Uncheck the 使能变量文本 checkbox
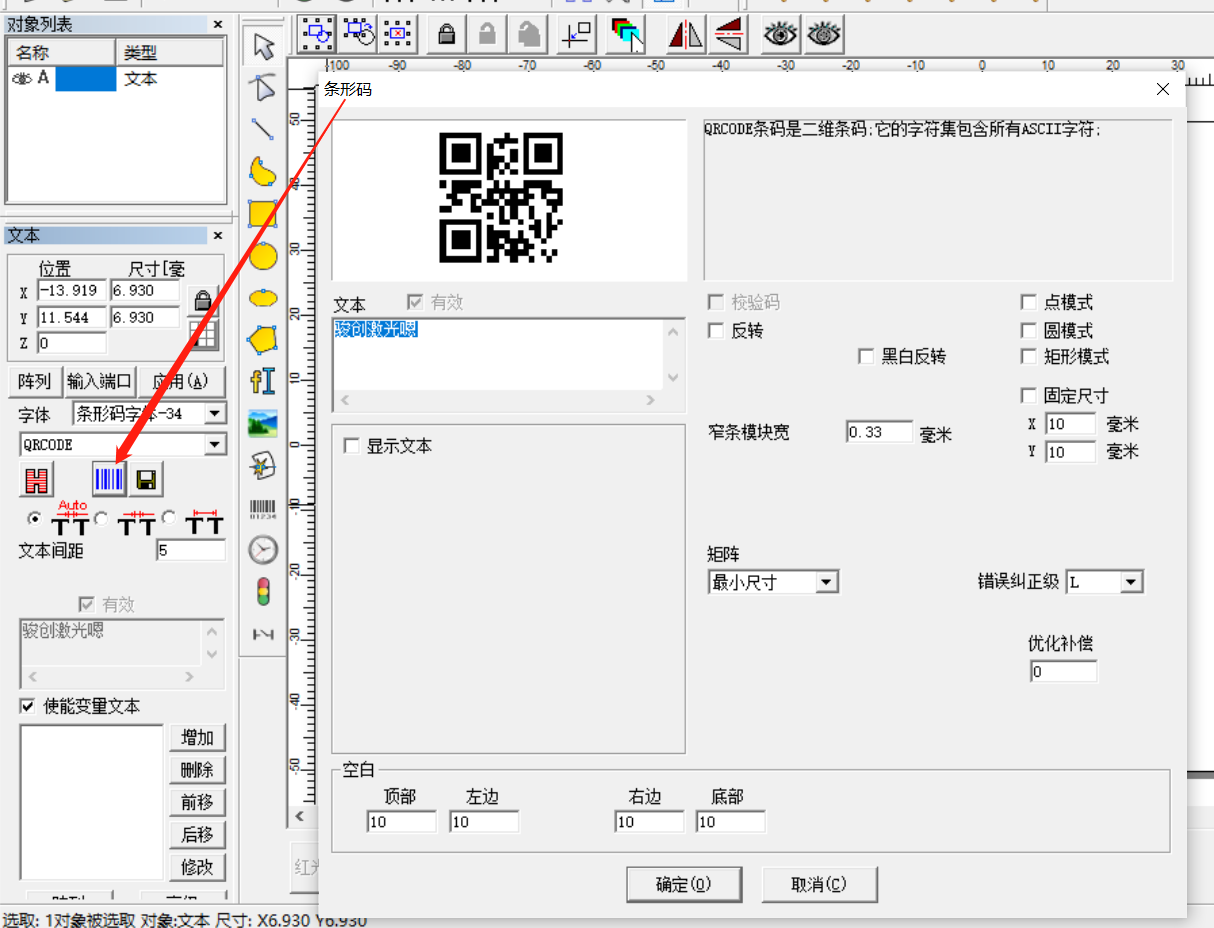 pyautogui.click(x=28, y=706)
